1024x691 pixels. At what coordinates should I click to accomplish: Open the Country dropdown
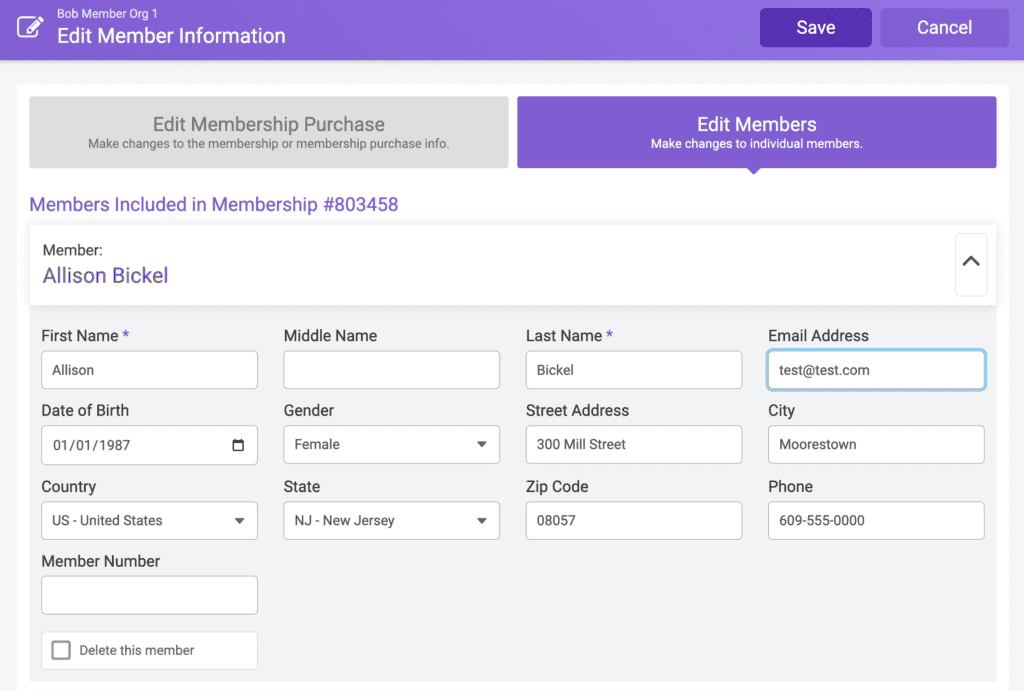pyautogui.click(x=149, y=521)
